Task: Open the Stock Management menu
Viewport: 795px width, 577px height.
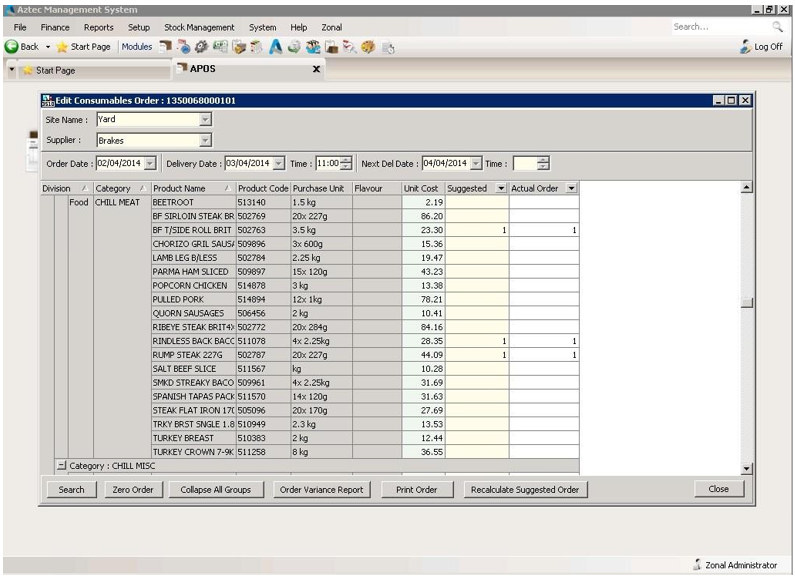Action: (198, 27)
